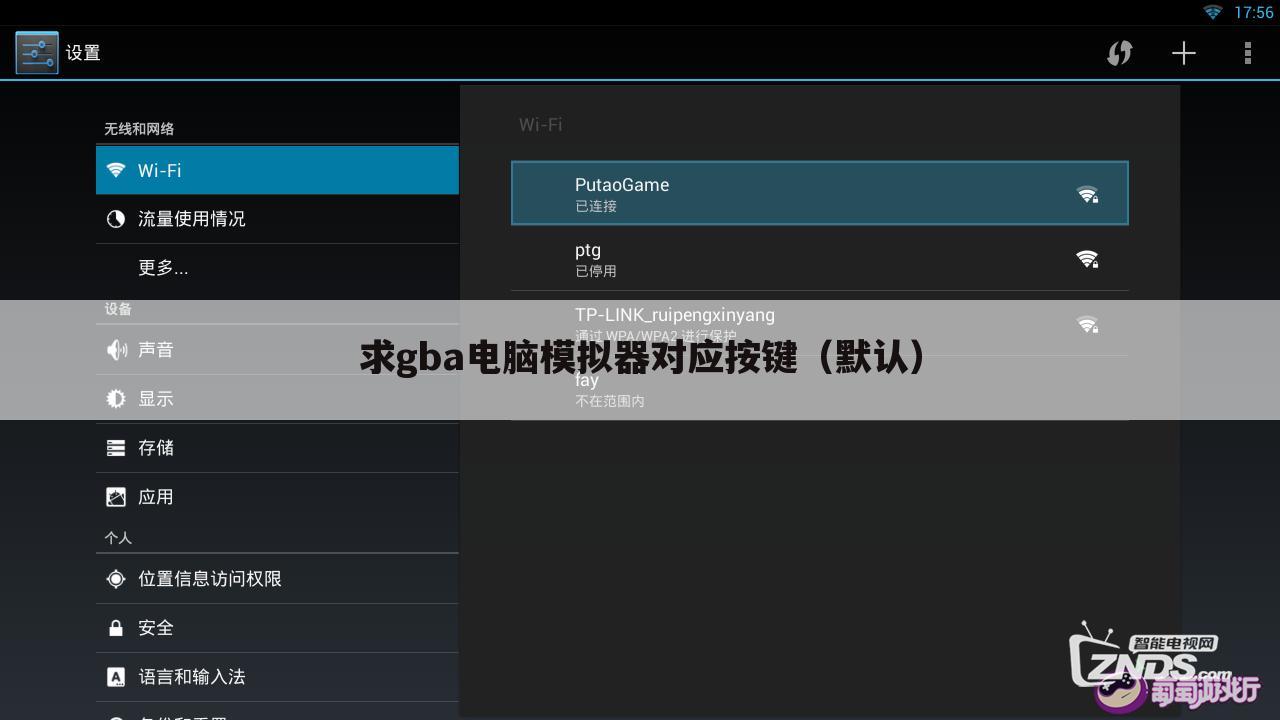The height and width of the screenshot is (720, 1280).
Task: Select Wi-Fi in the settings sidebar
Action: pyautogui.click(x=277, y=170)
